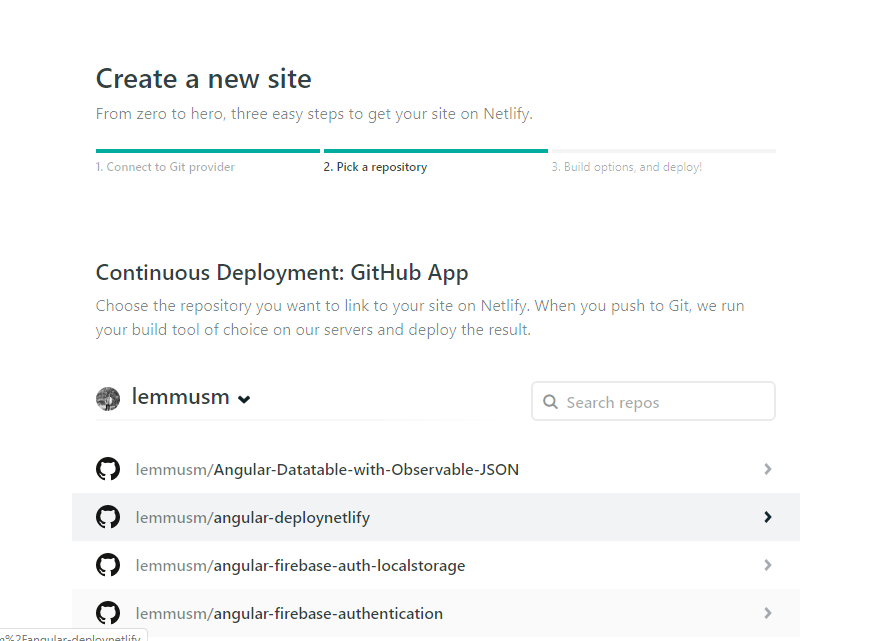Viewport: 885px width, 641px height.
Task: Open Angular-Datatable-with-Observable-JSON repository link
Action: pos(327,469)
